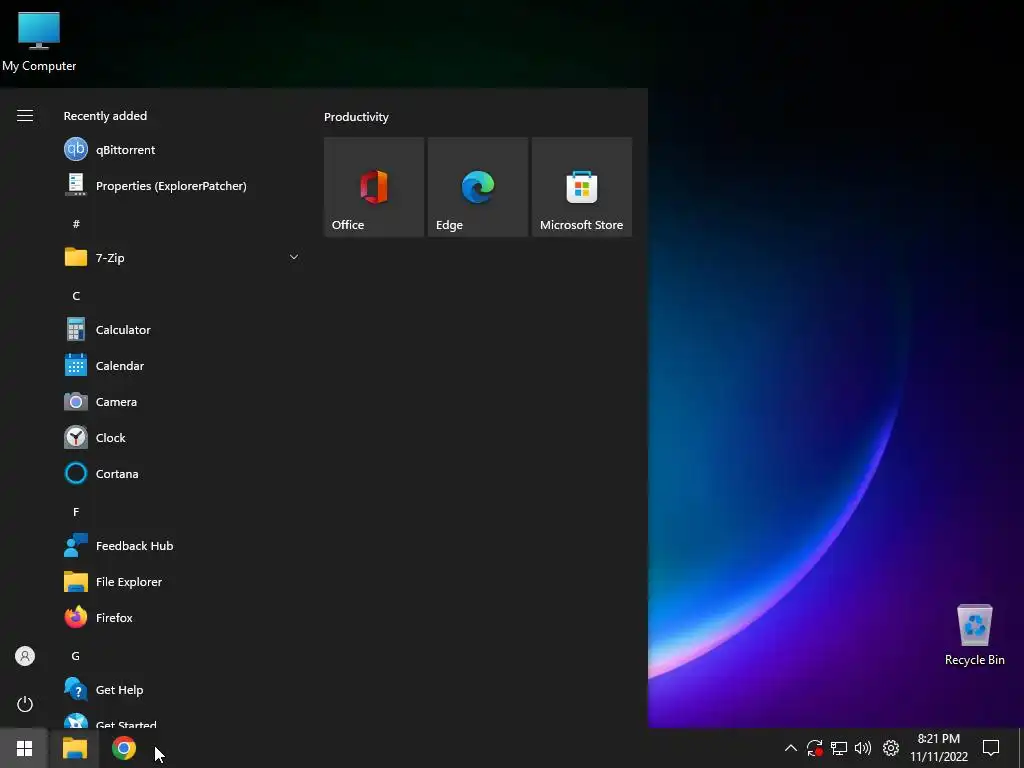Open the clock and date flyout
Screen dimensions: 1024x768
pyautogui.click(x=938, y=748)
